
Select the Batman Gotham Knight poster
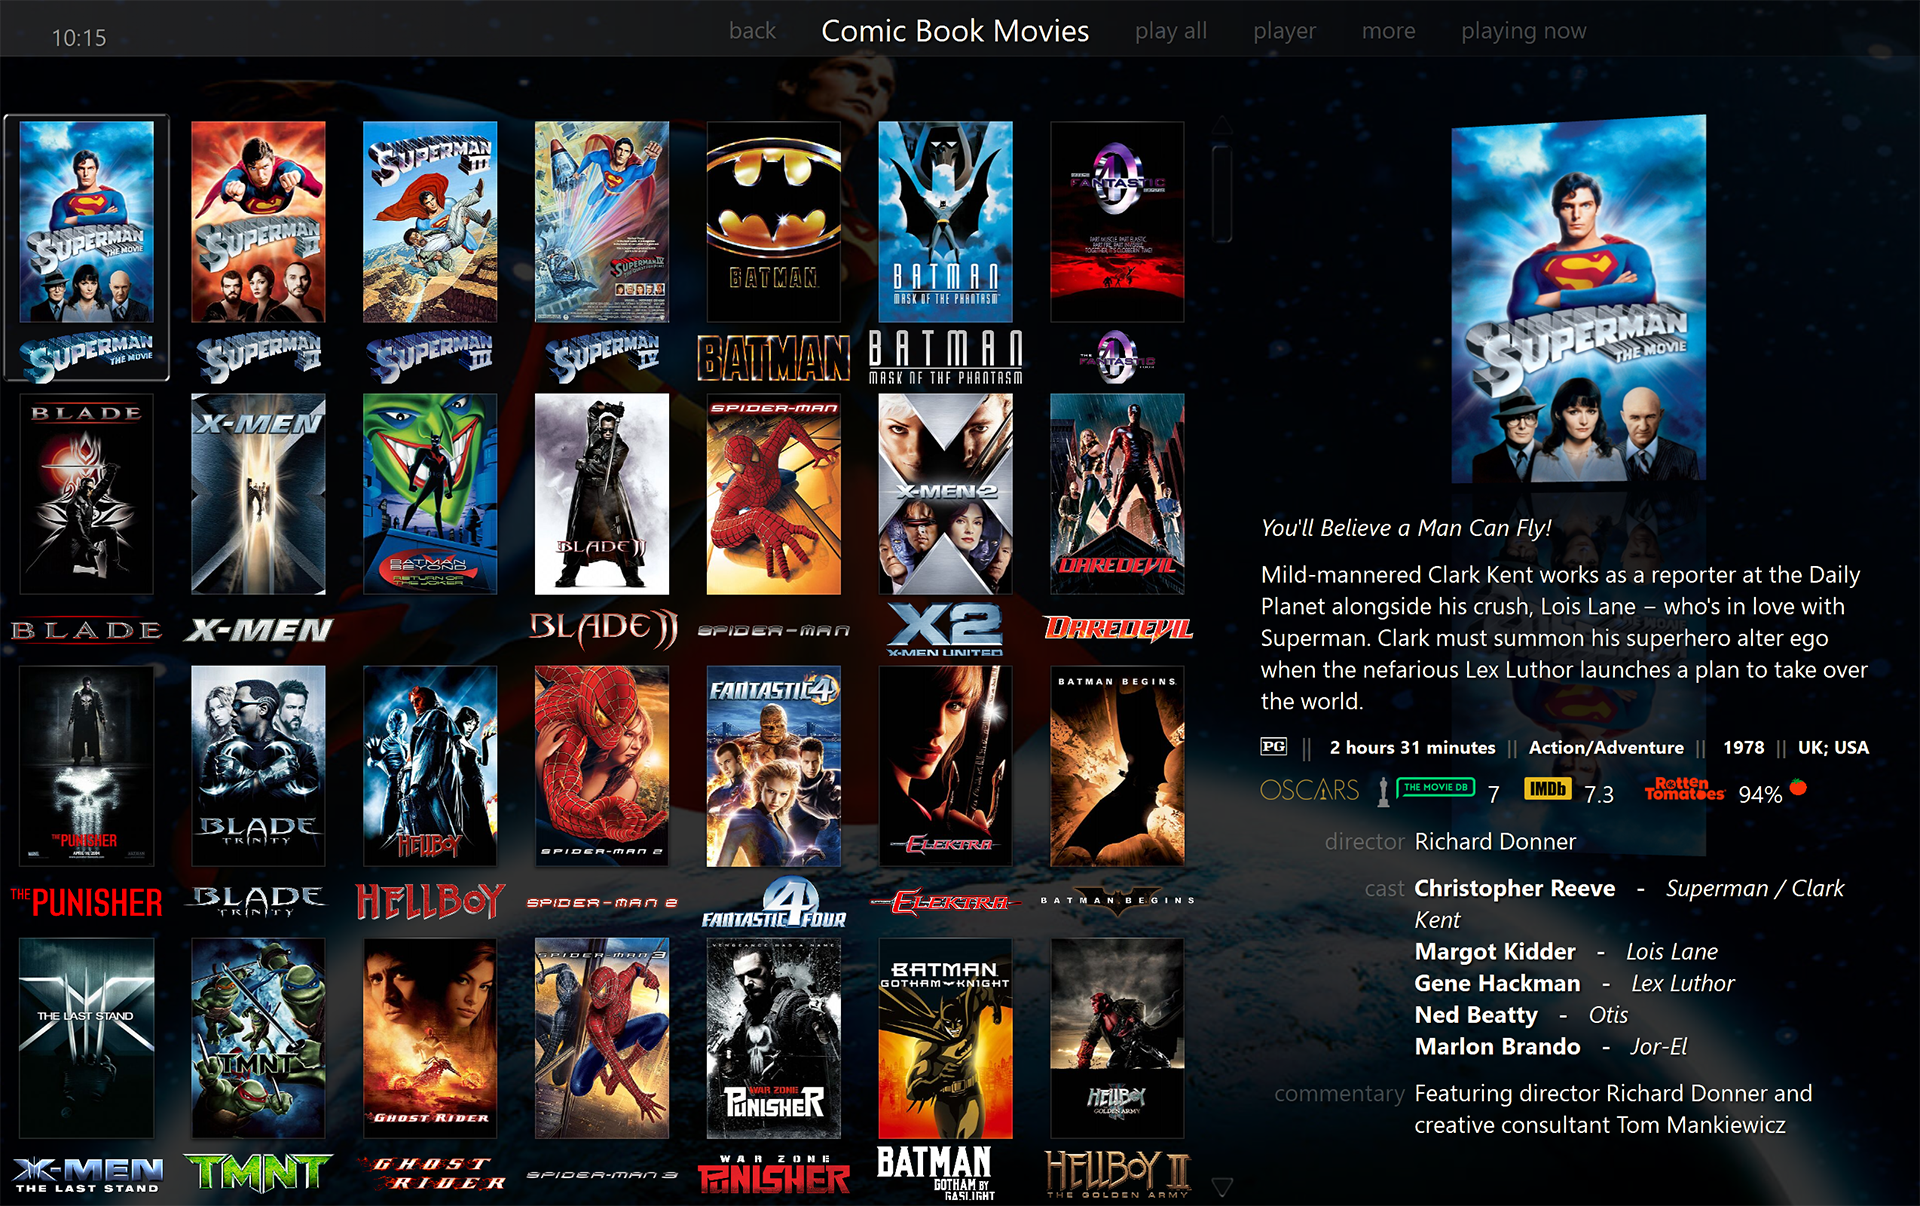pos(945,1038)
